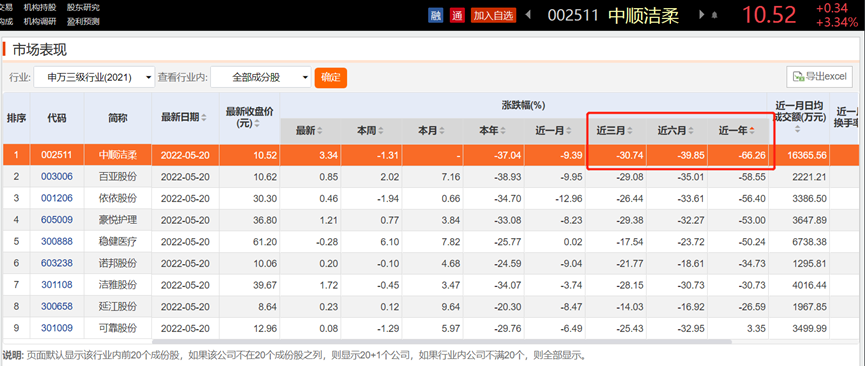
Task: Open stock code link 300658
Action: pyautogui.click(x=57, y=306)
